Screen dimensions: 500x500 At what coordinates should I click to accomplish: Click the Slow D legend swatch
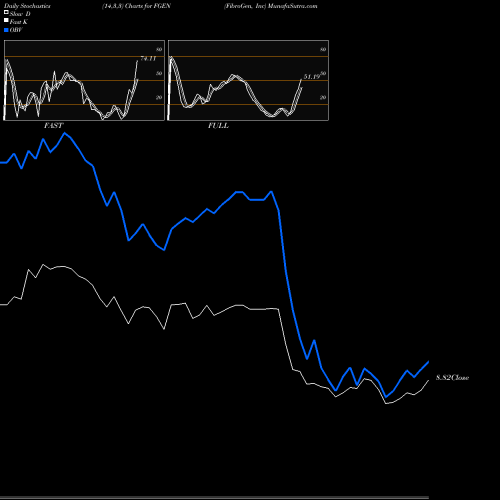pos(6,12)
